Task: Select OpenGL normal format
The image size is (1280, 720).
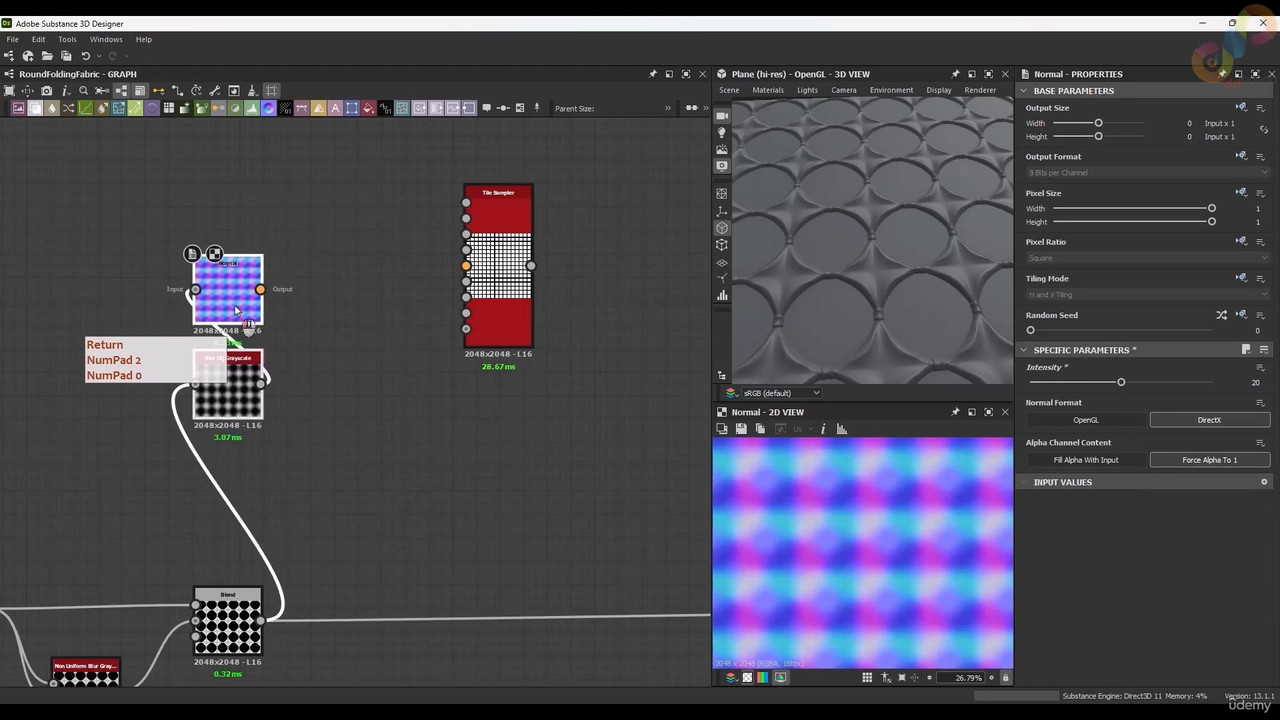Action: click(x=1086, y=420)
